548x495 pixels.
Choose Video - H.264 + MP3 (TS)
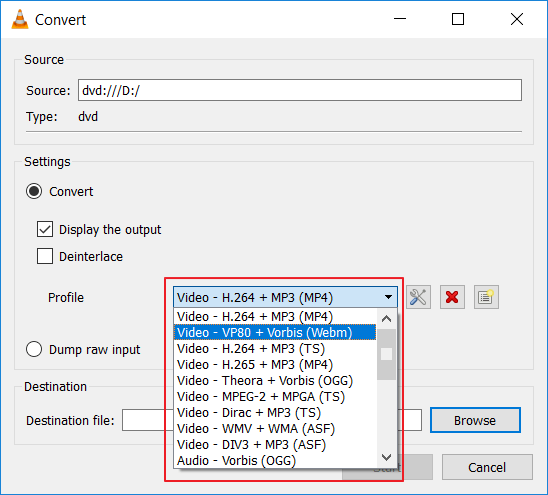click(275, 349)
